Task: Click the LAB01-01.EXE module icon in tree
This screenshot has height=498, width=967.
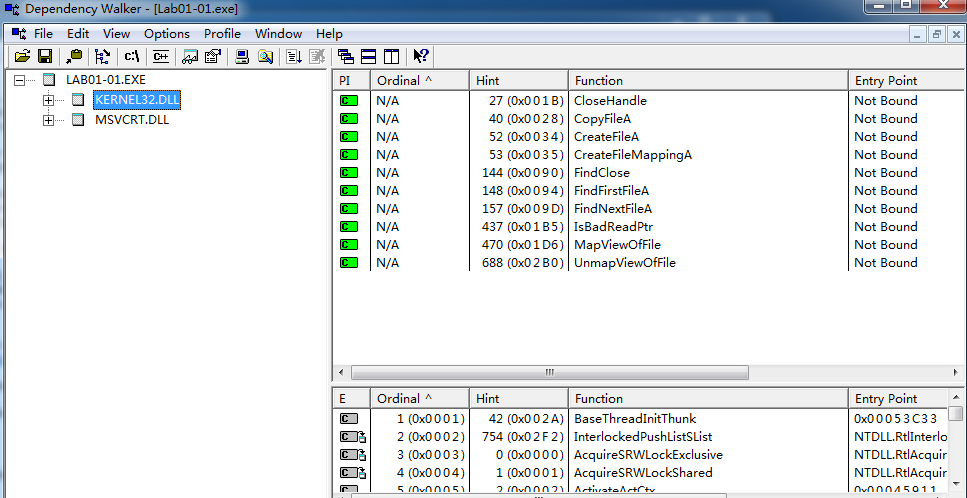Action: [49, 80]
